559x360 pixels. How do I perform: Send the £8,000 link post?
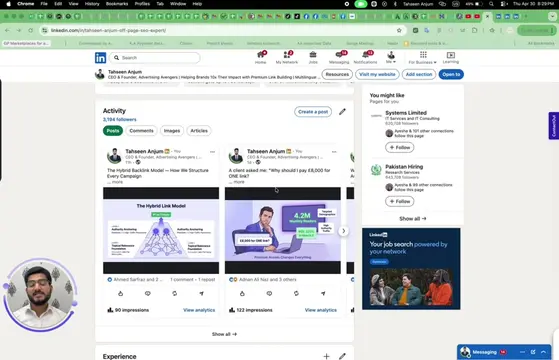pos(323,293)
